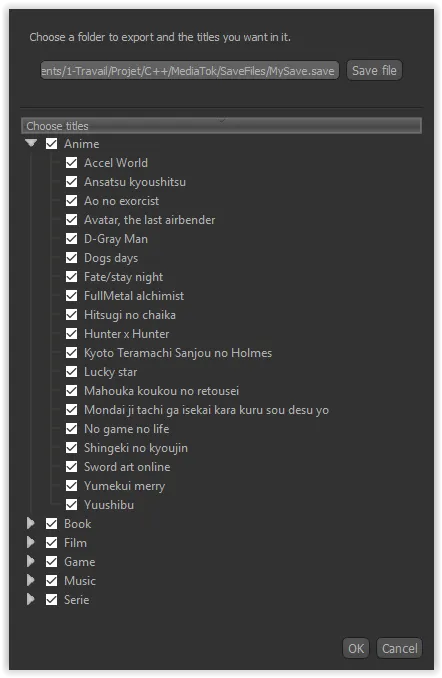Uncheck D-Gray Man checkbox
The width and height of the screenshot is (442, 678).
[71, 239]
